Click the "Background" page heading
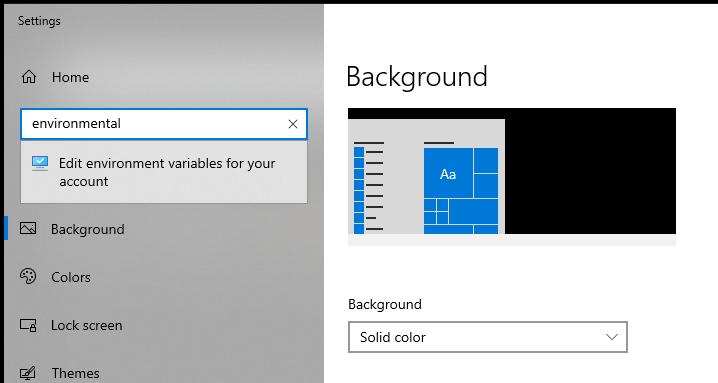Screen dimensions: 718x383 click(417, 77)
